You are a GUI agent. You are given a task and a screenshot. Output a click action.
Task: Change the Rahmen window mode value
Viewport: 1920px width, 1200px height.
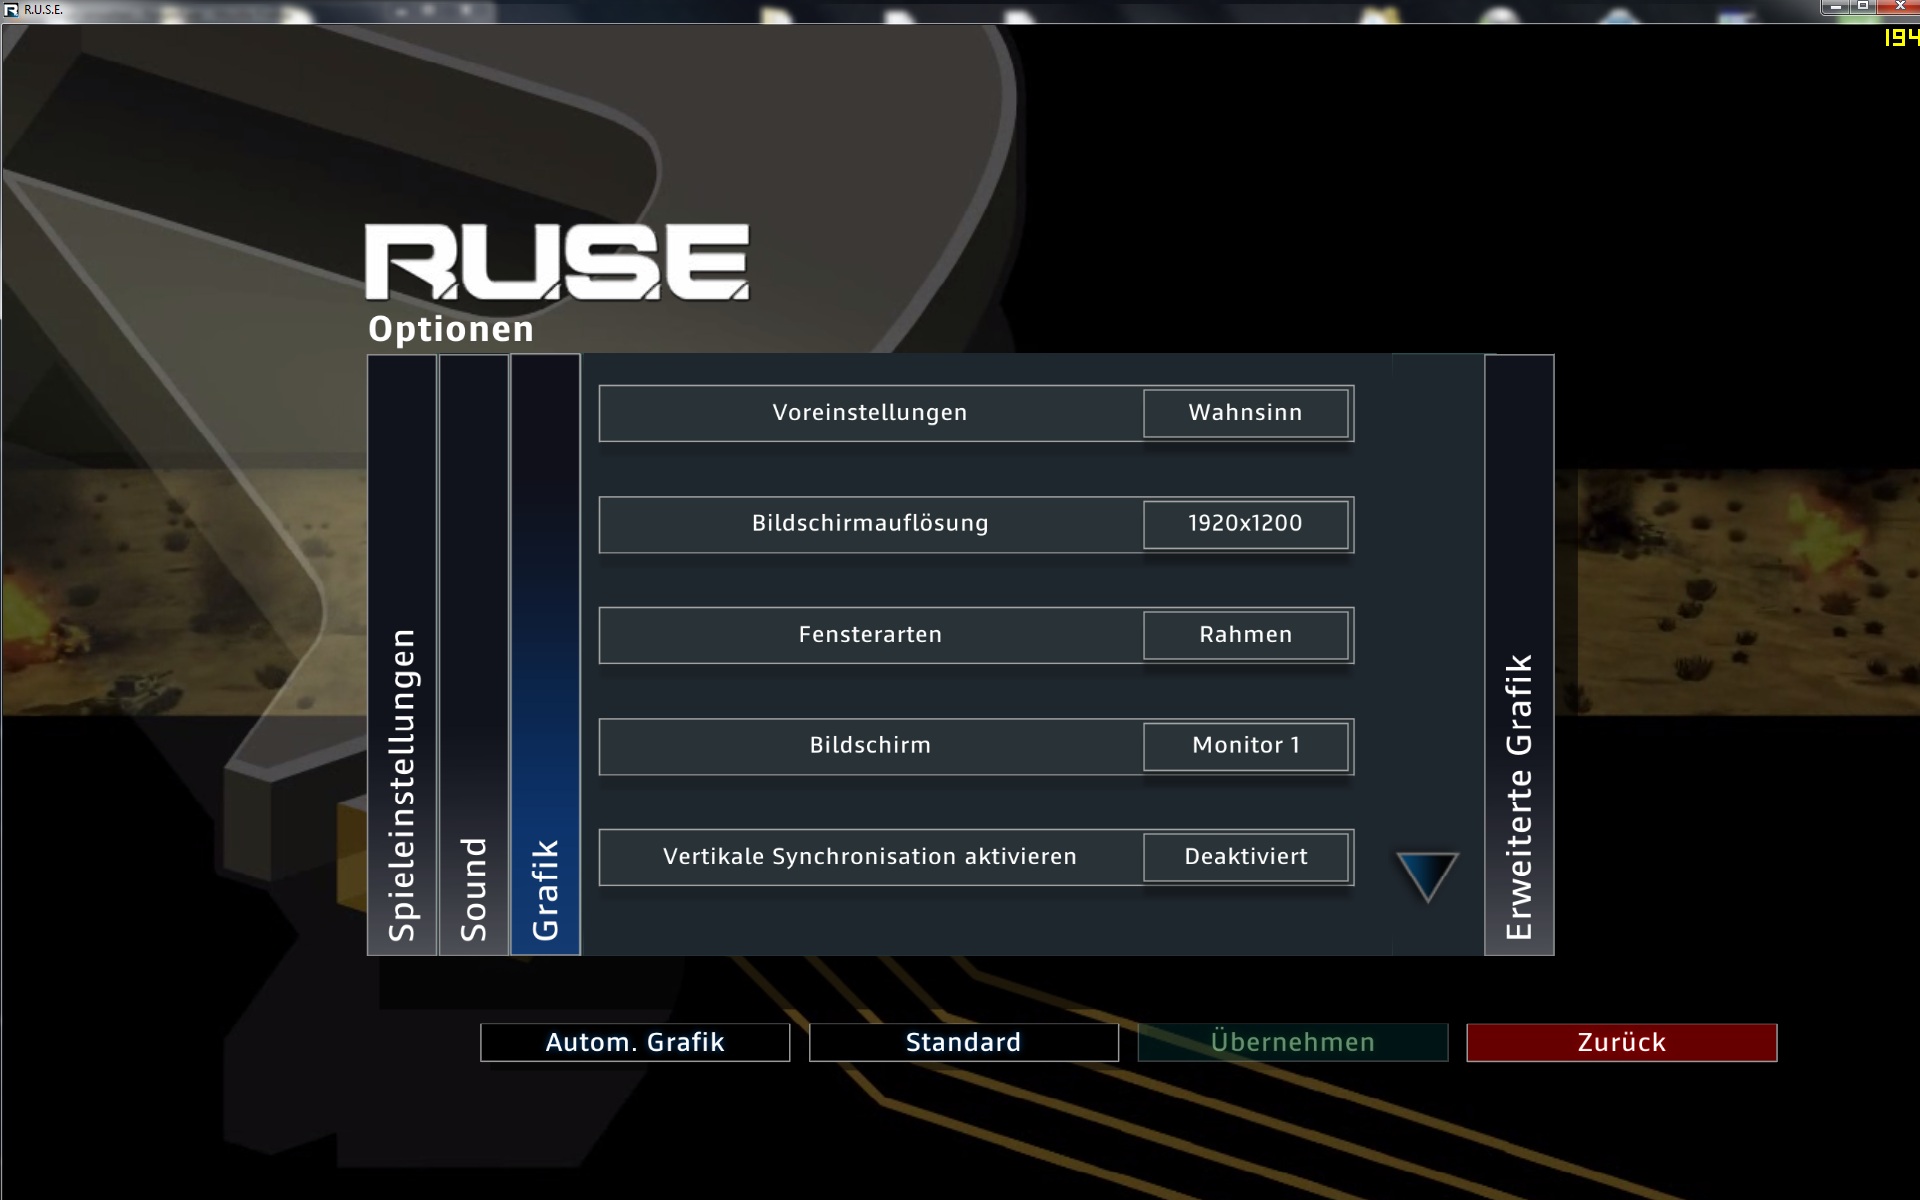coord(1245,635)
